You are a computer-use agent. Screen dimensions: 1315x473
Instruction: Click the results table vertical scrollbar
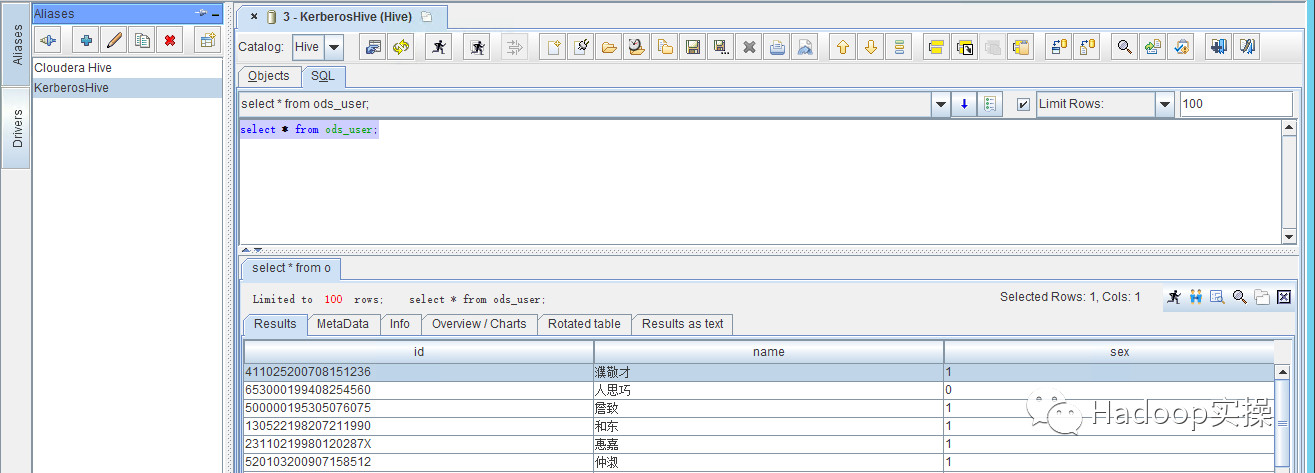(x=1283, y=419)
